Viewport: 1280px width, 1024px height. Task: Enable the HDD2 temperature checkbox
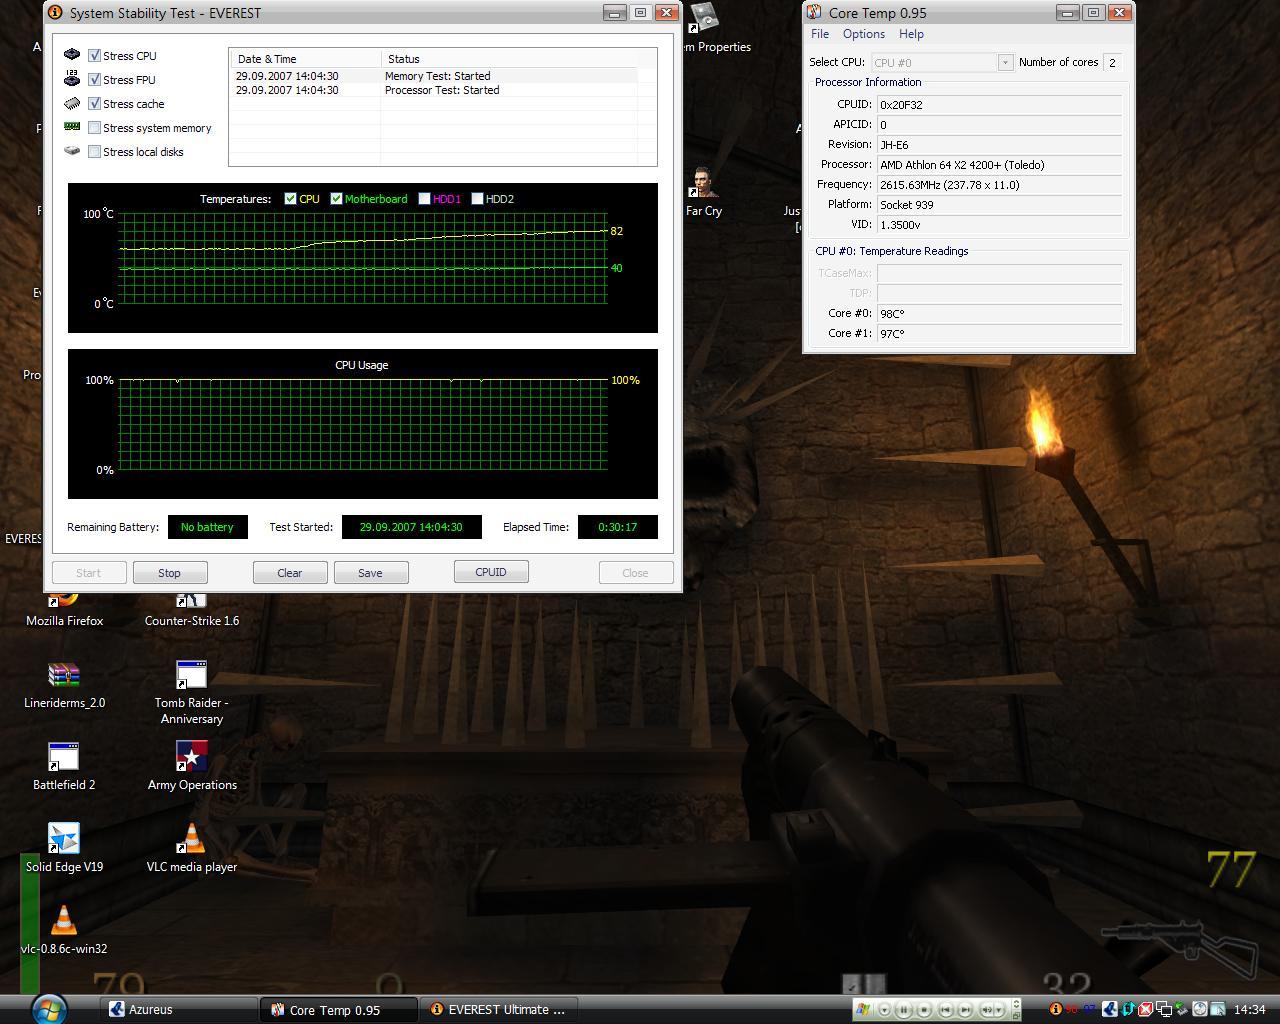[x=477, y=199]
